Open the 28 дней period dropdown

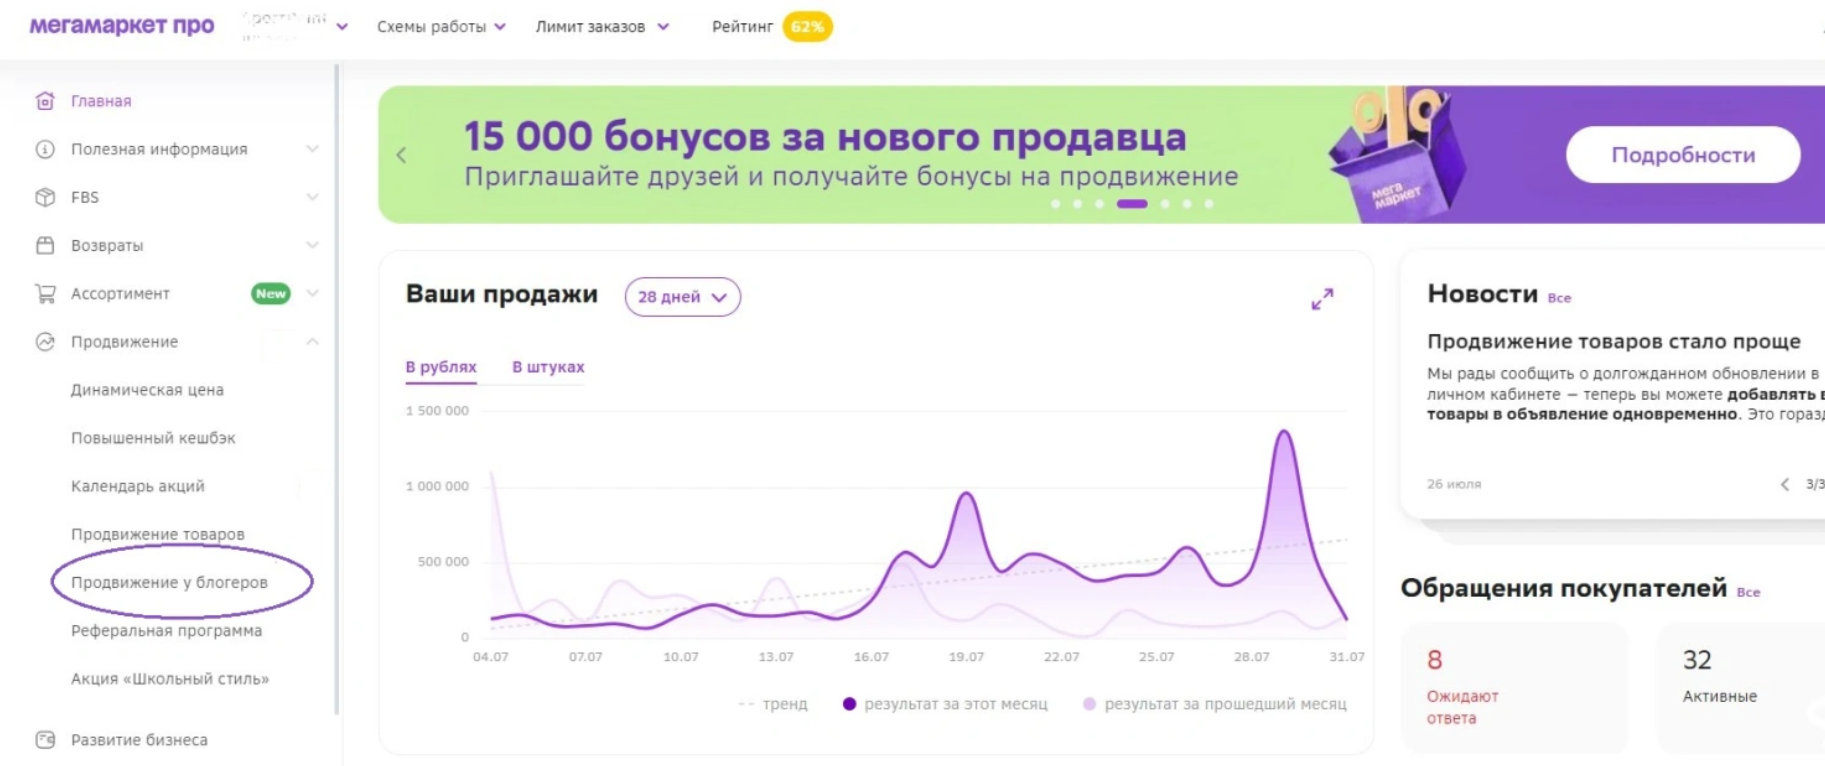683,297
